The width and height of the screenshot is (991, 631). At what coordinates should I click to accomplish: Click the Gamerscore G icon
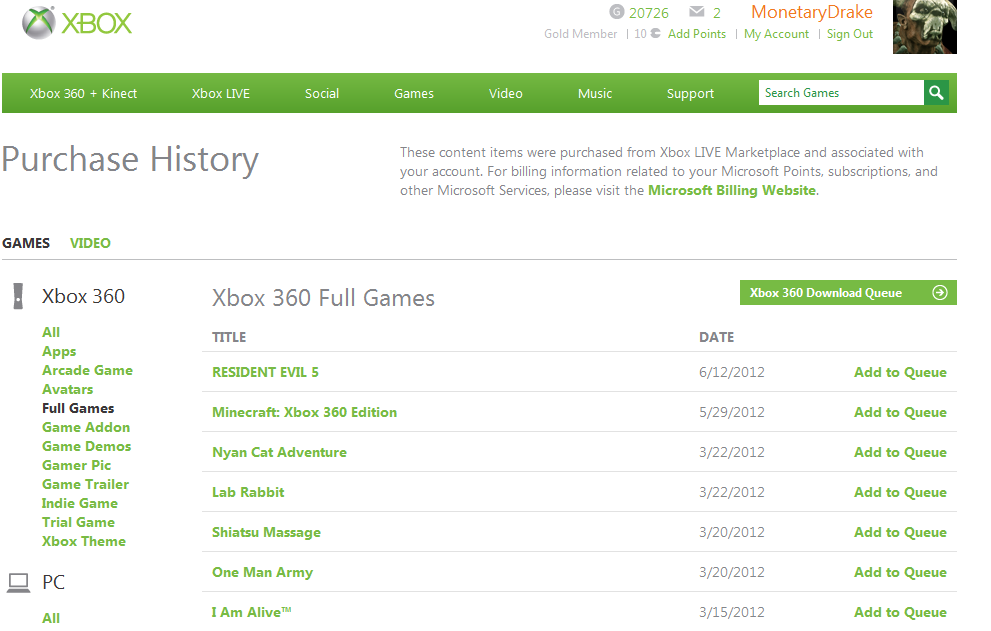click(x=616, y=12)
